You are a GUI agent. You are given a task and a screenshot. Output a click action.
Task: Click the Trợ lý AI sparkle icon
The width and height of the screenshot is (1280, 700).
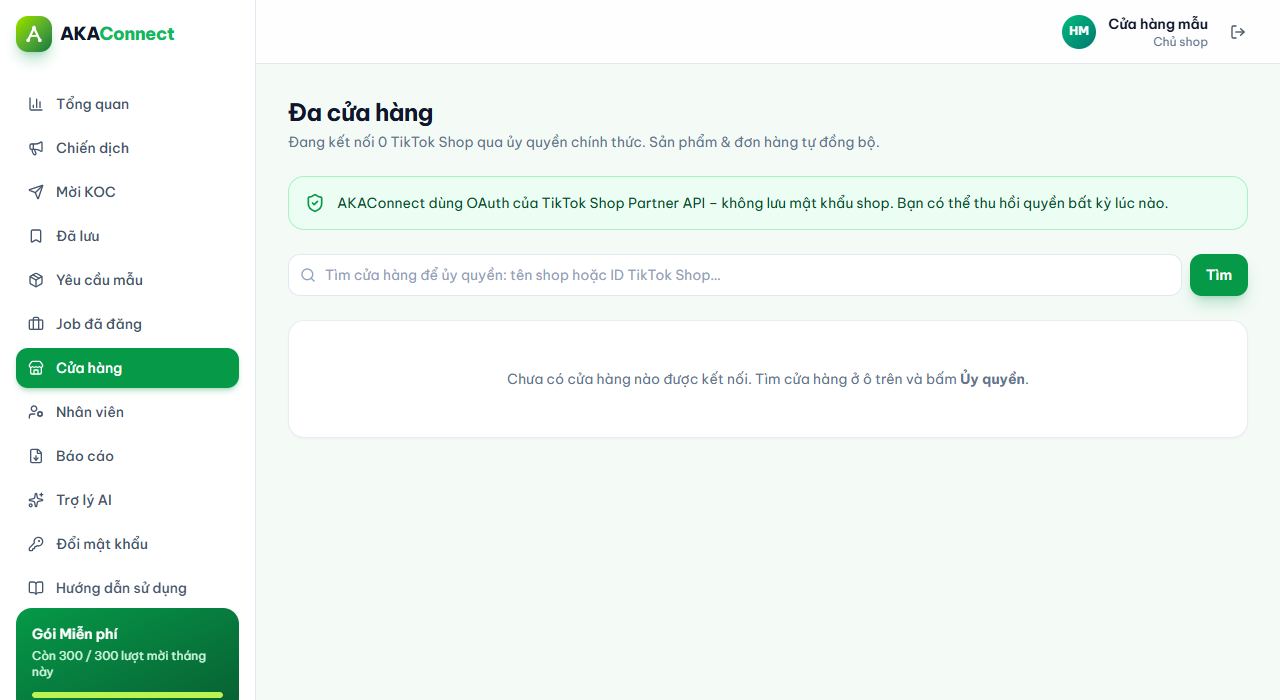36,500
